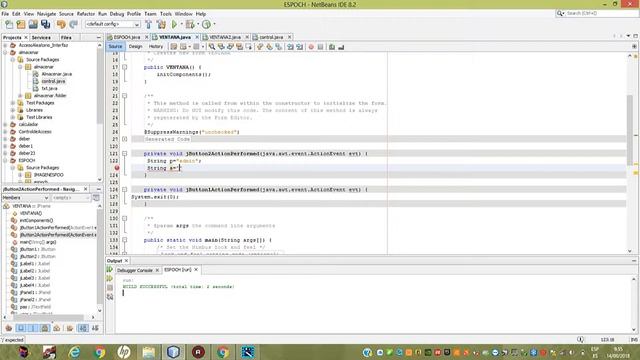The height and width of the screenshot is (360, 640).
Task: Click the Redo toolbar icon
Action: tap(73, 24)
